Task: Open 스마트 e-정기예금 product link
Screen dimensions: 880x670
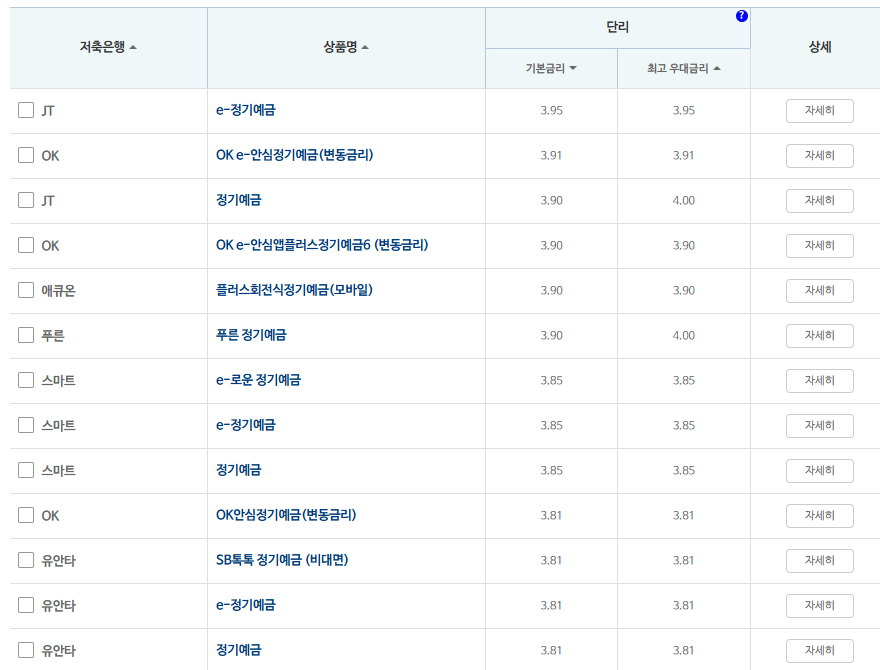Action: click(246, 425)
